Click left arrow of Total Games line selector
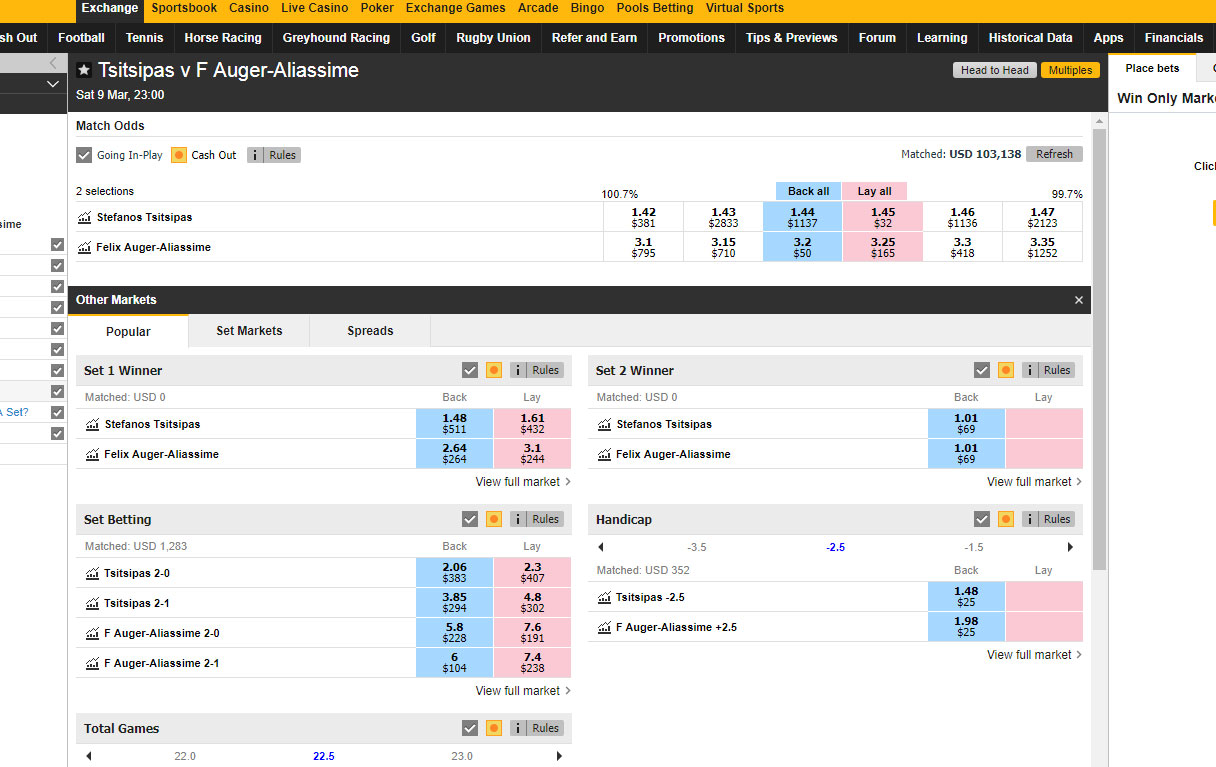This screenshot has width=1216, height=767. coord(89,756)
